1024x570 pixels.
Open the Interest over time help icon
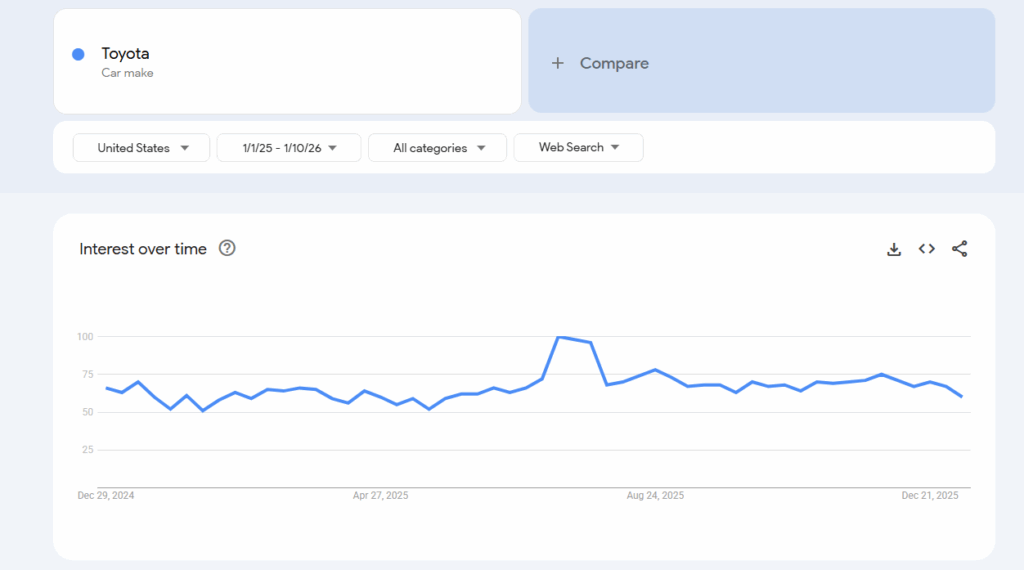pyautogui.click(x=227, y=248)
